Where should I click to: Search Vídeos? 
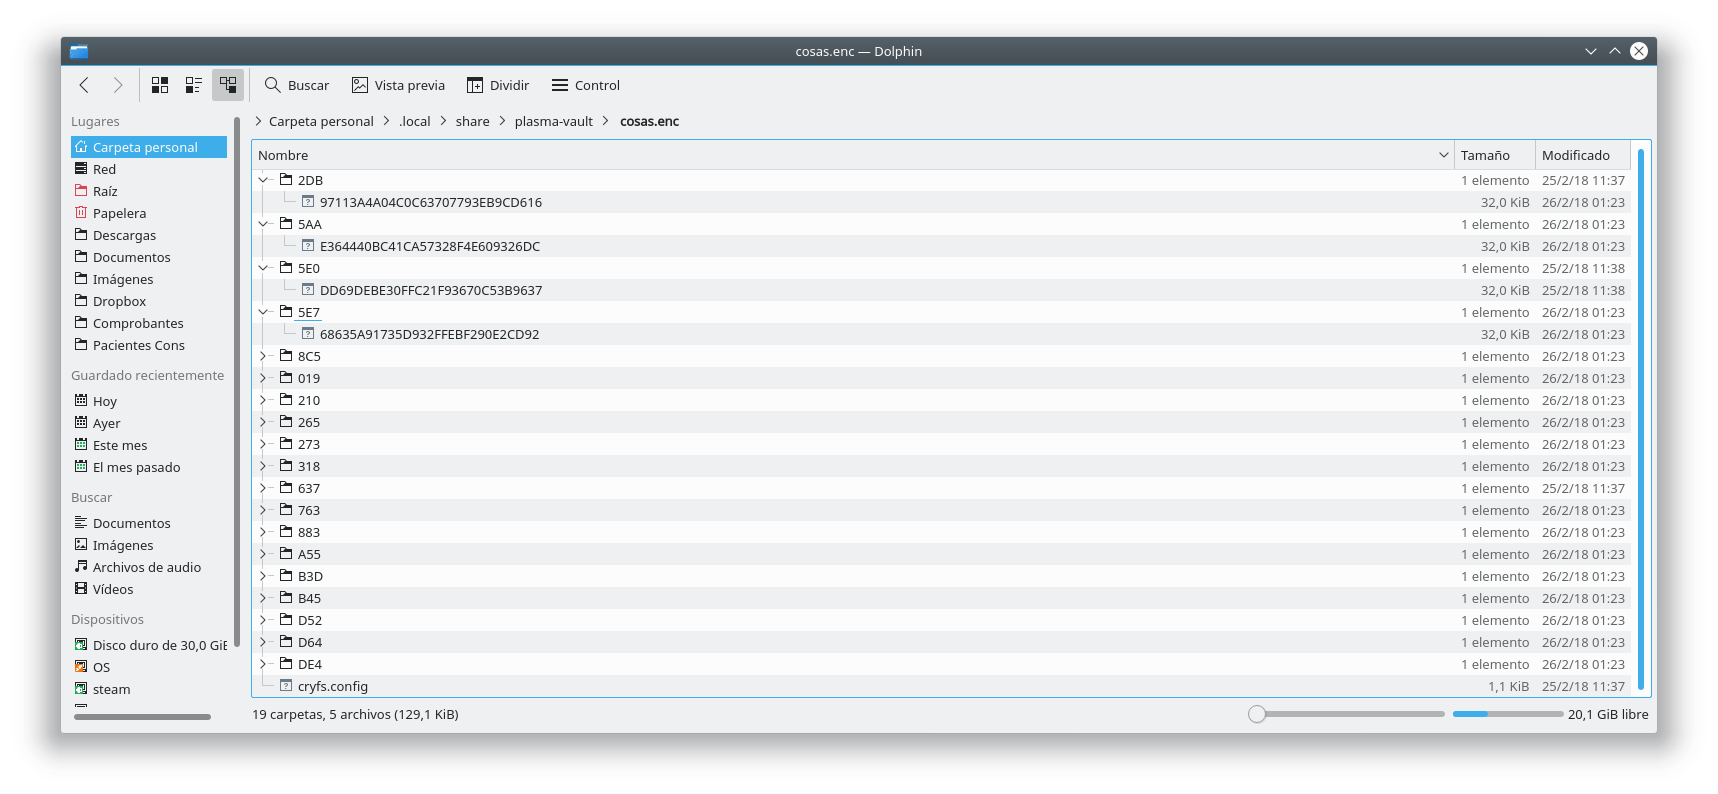(149, 589)
